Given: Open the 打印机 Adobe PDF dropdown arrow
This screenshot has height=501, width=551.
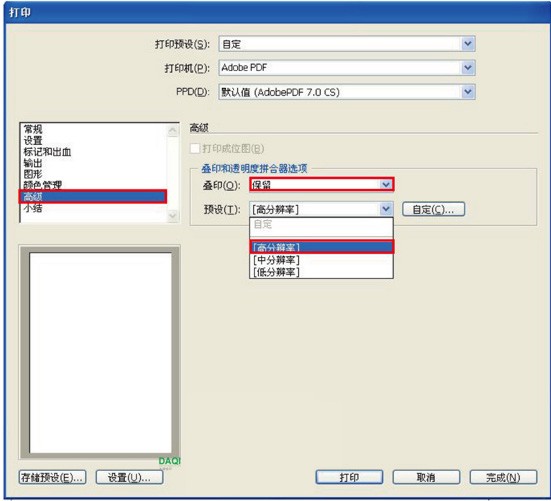Looking at the screenshot, I should point(468,67).
